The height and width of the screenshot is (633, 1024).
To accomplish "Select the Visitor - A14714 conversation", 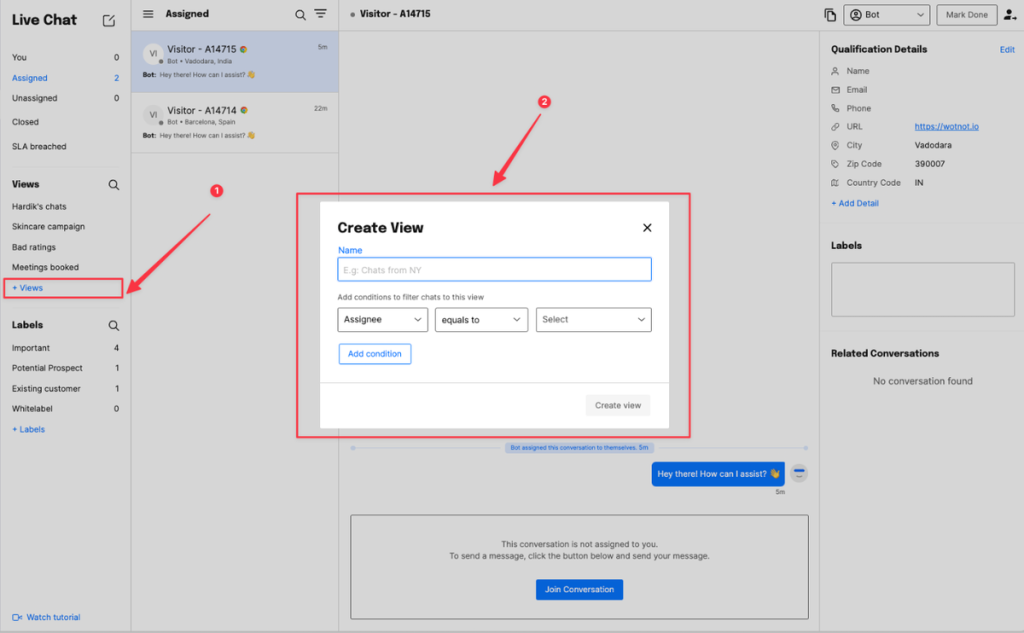I will click(235, 122).
